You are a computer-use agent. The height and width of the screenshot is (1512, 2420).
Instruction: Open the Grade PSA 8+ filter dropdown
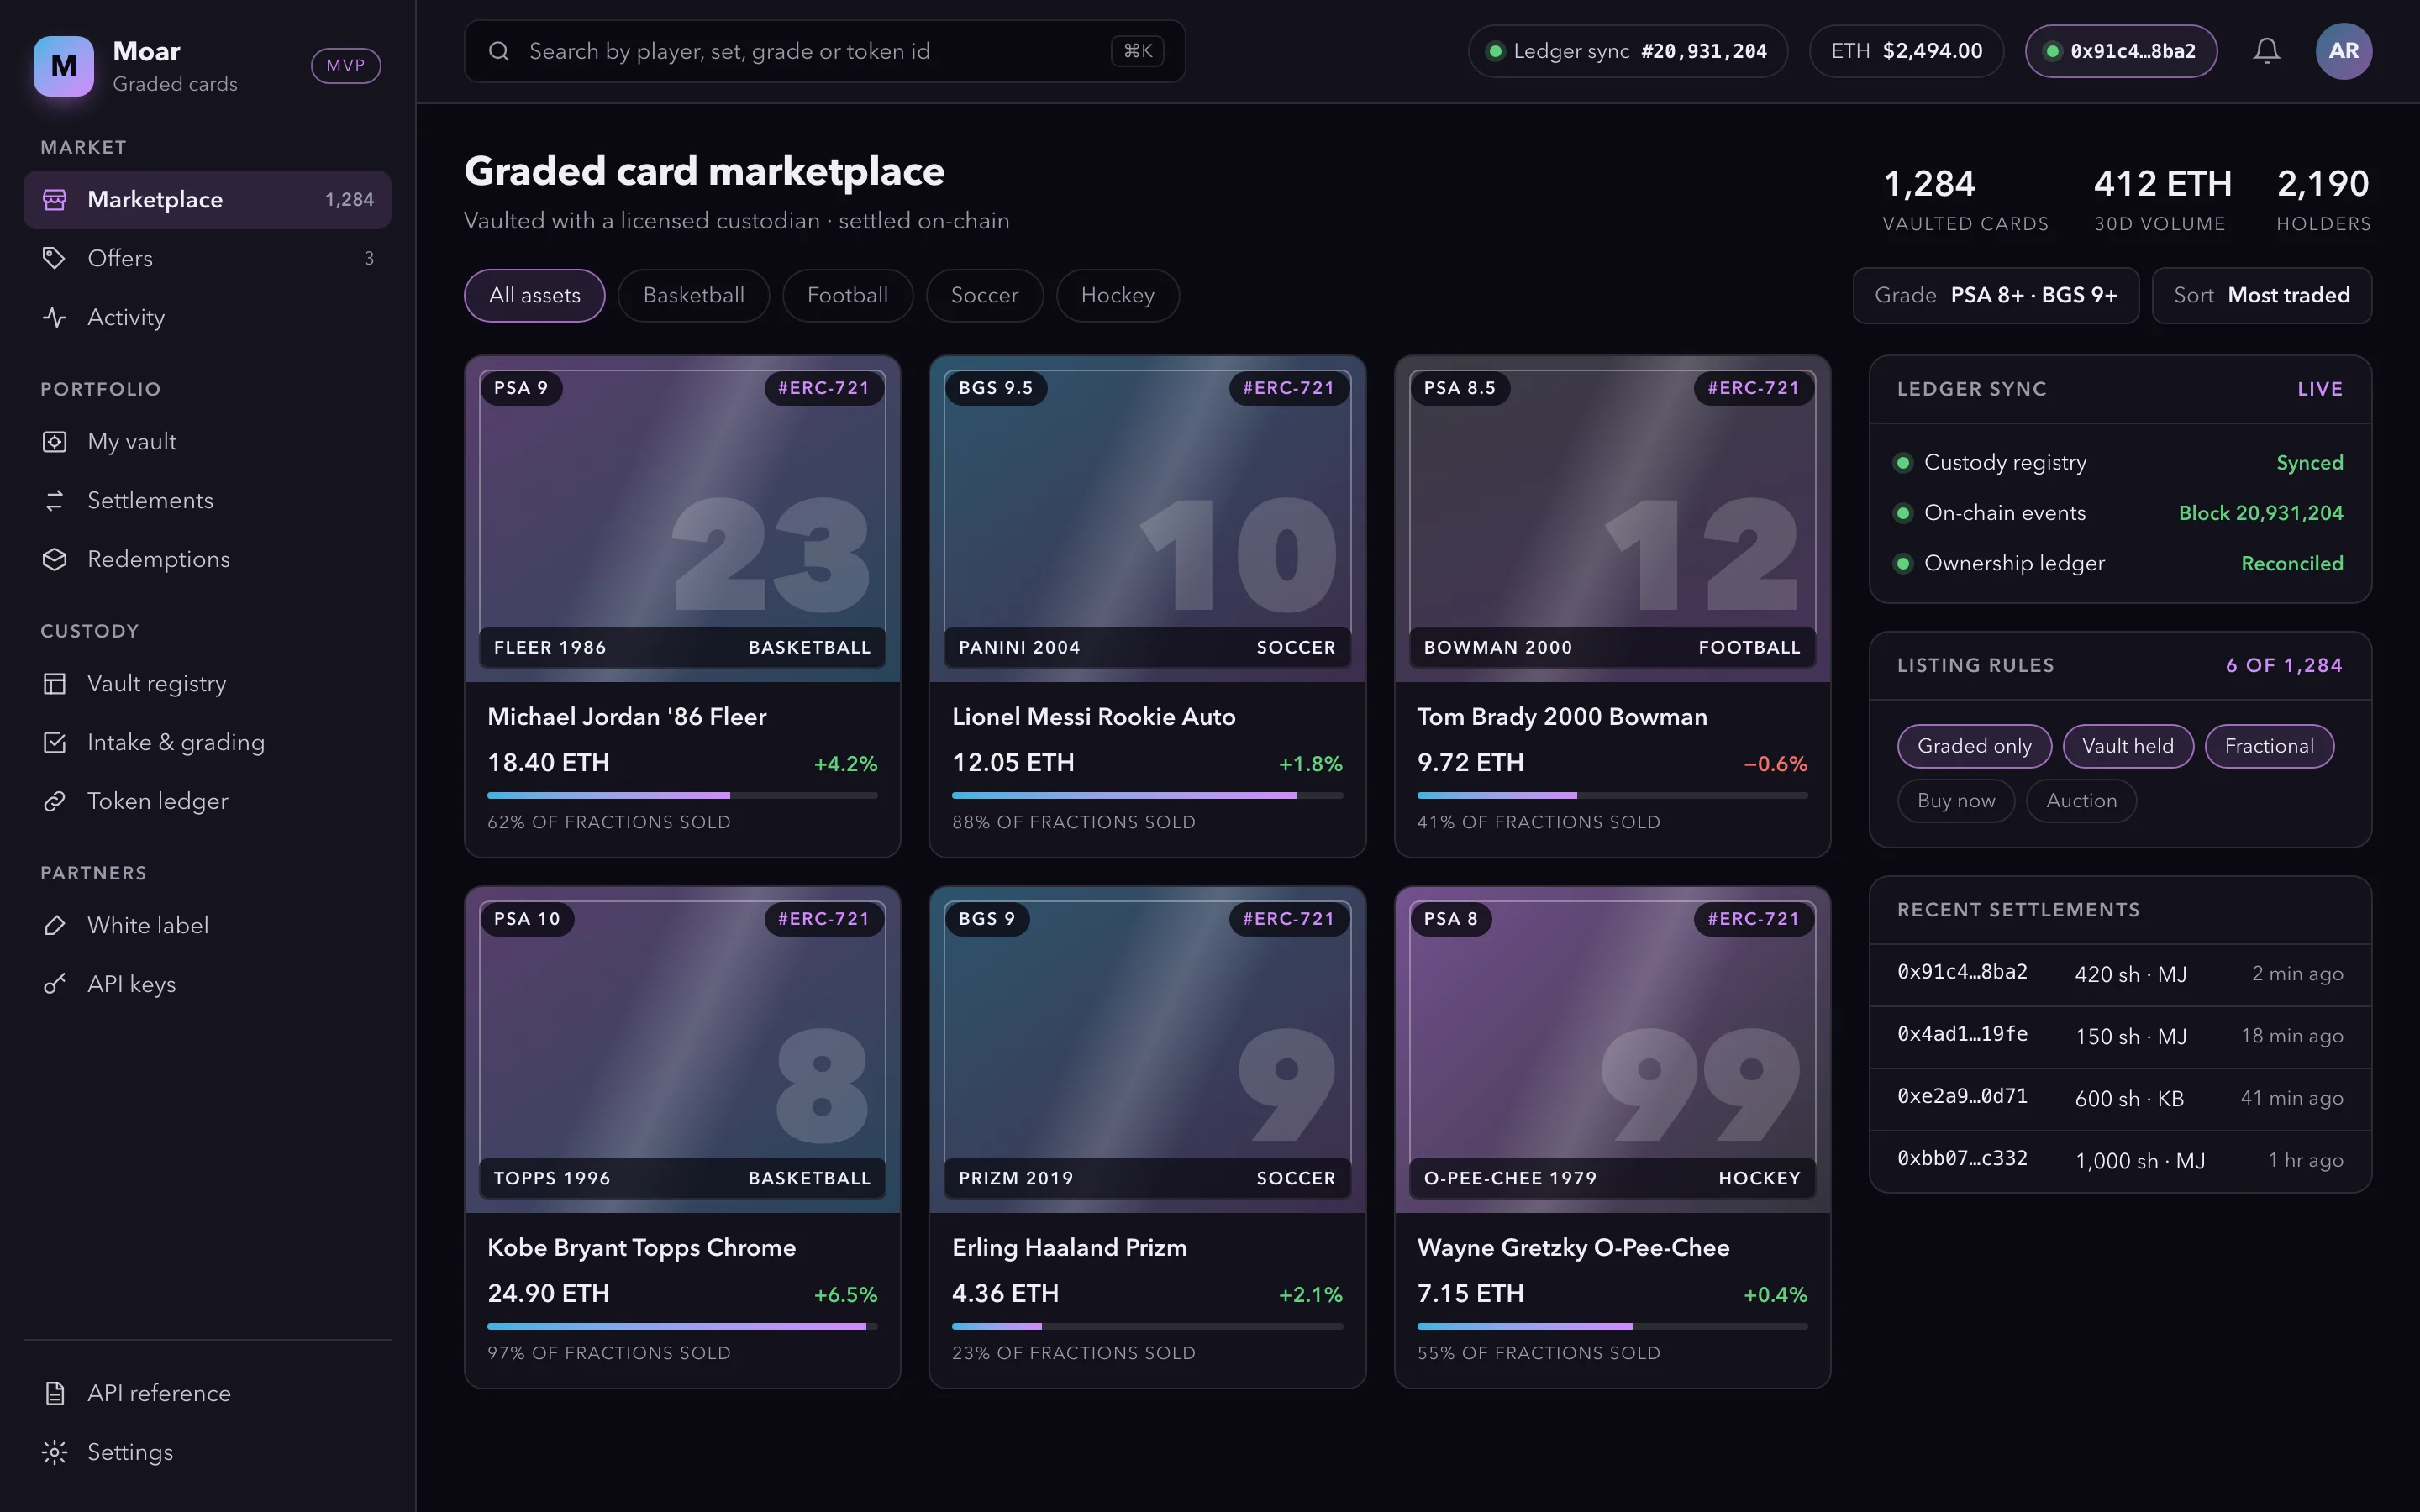(1995, 295)
